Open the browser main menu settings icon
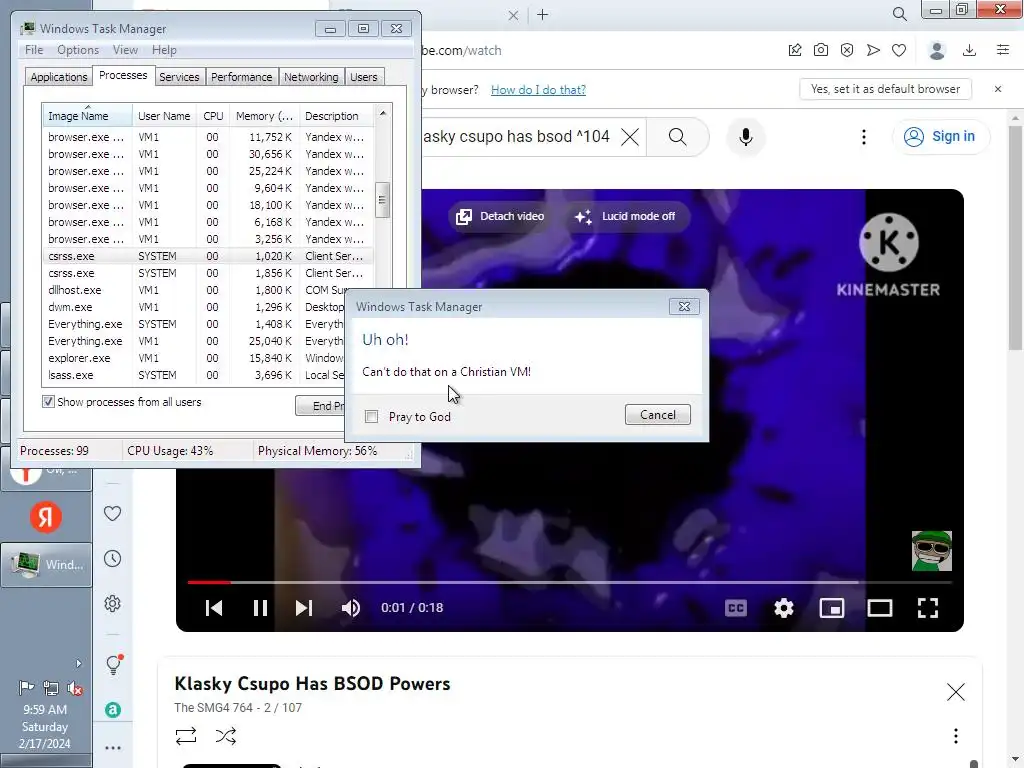Viewport: 1024px width, 768px height. coord(1003,50)
